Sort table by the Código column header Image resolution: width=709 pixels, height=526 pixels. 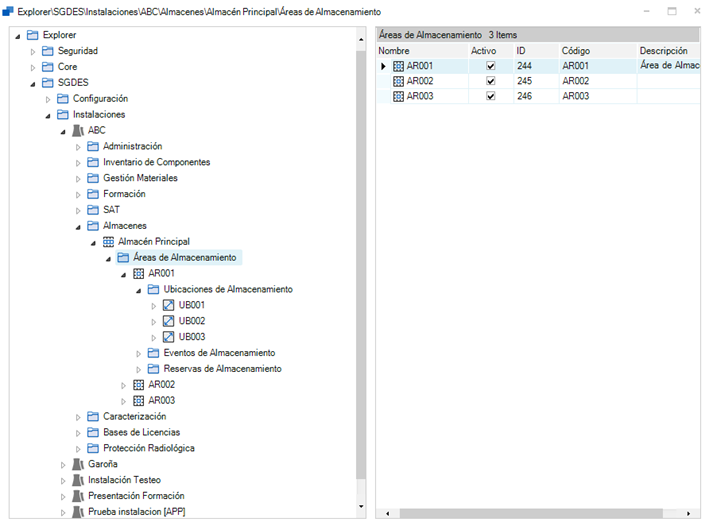[x=596, y=50]
